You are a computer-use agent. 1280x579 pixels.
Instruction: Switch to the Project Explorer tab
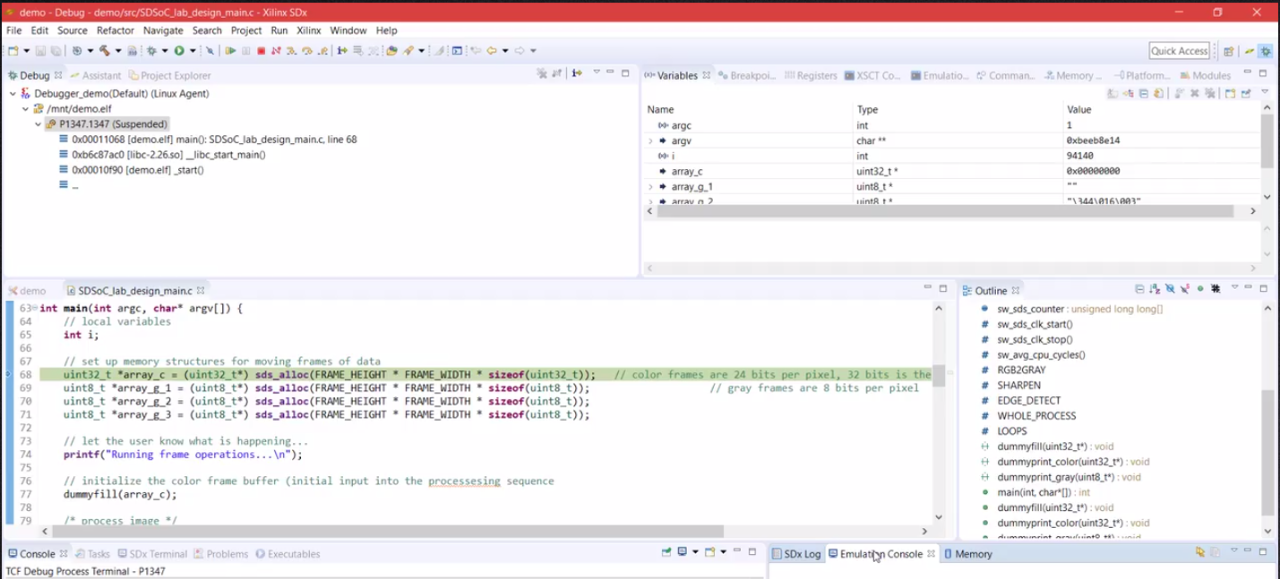point(169,75)
